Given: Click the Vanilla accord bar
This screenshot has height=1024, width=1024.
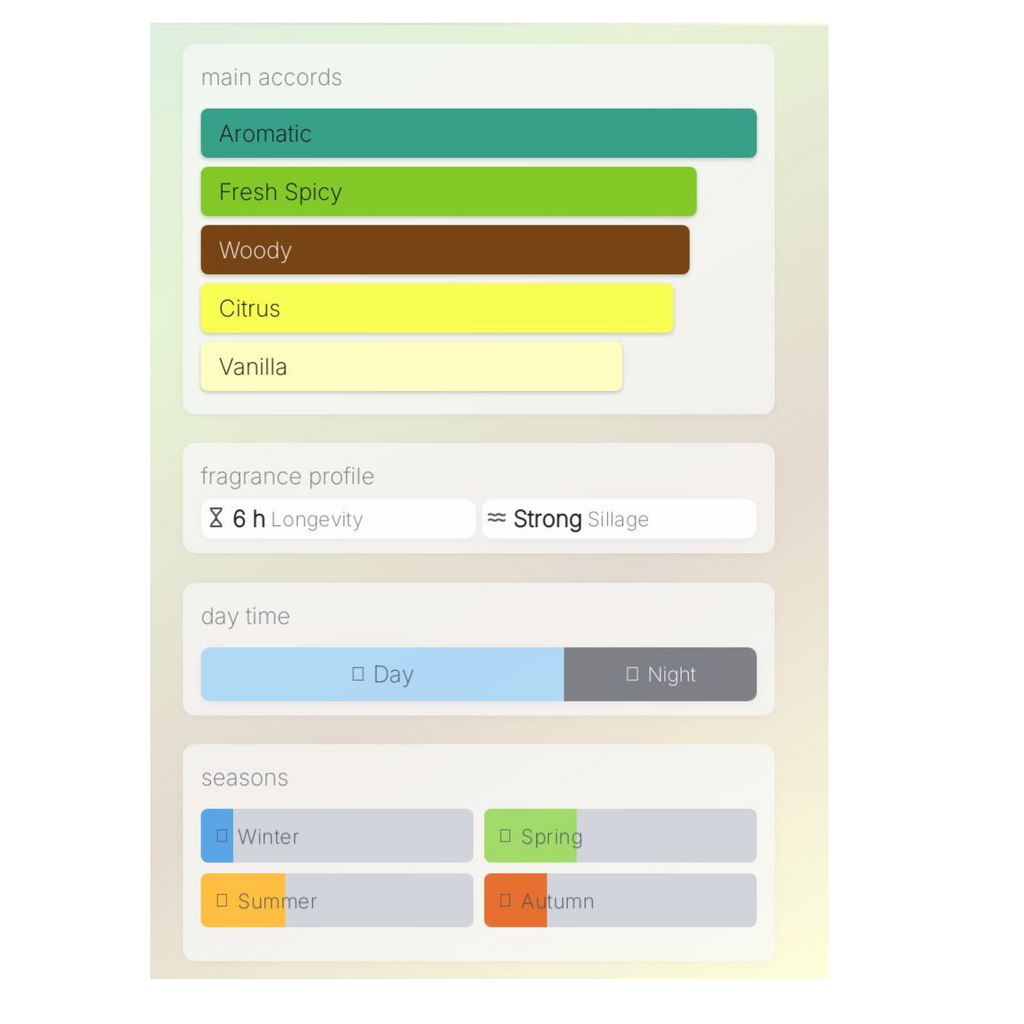Looking at the screenshot, I should pyautogui.click(x=411, y=366).
